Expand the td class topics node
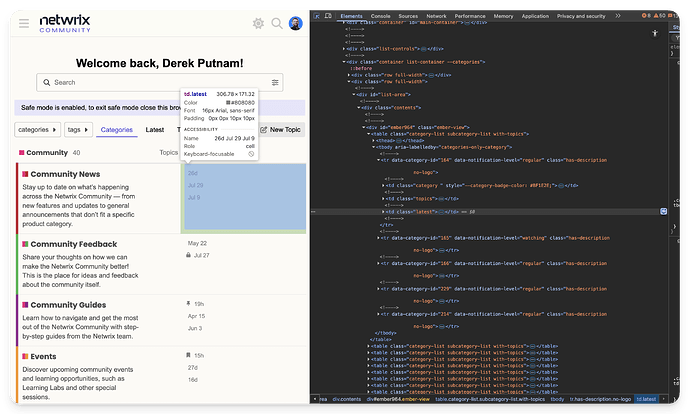The image size is (690, 414). click(383, 199)
